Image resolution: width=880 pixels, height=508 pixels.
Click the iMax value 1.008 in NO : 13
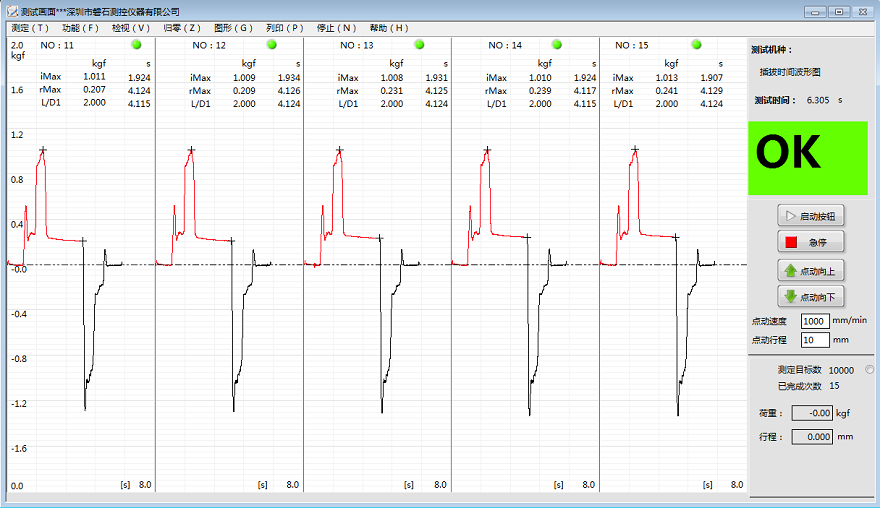click(x=392, y=78)
